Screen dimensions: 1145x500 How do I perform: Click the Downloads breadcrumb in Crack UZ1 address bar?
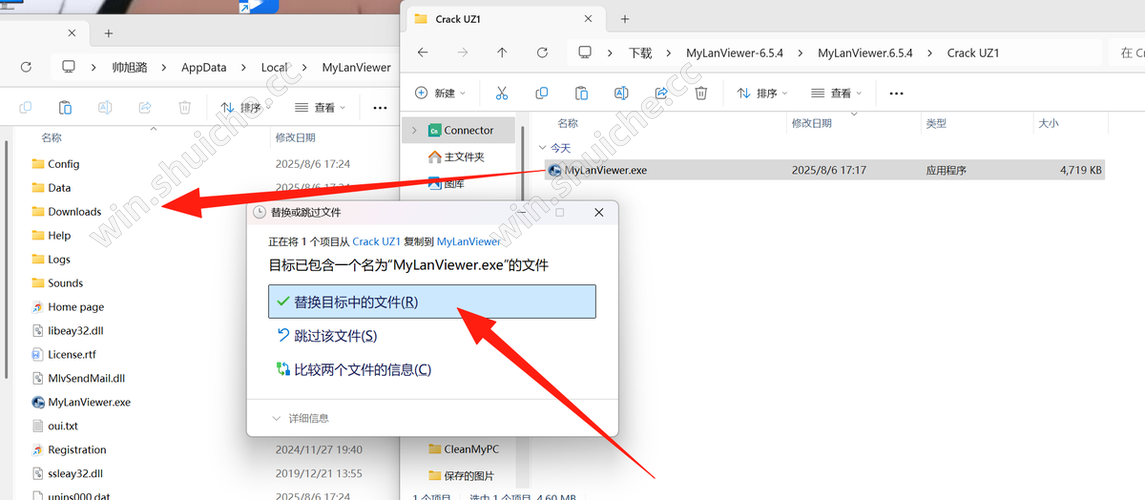tap(640, 53)
